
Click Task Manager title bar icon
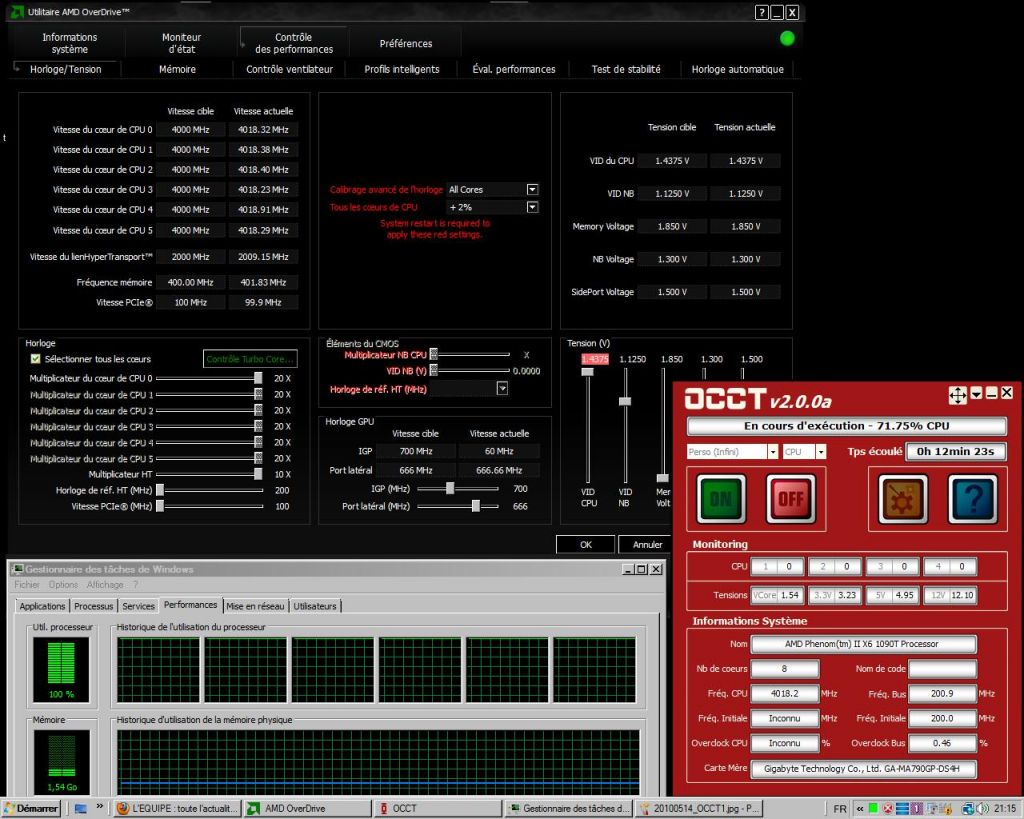pos(18,569)
